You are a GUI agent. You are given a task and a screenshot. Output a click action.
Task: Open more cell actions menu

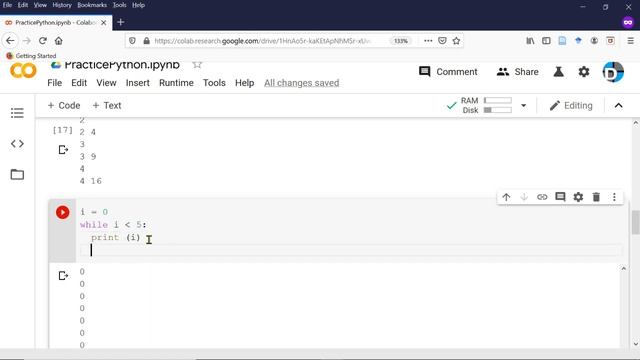coord(614,197)
